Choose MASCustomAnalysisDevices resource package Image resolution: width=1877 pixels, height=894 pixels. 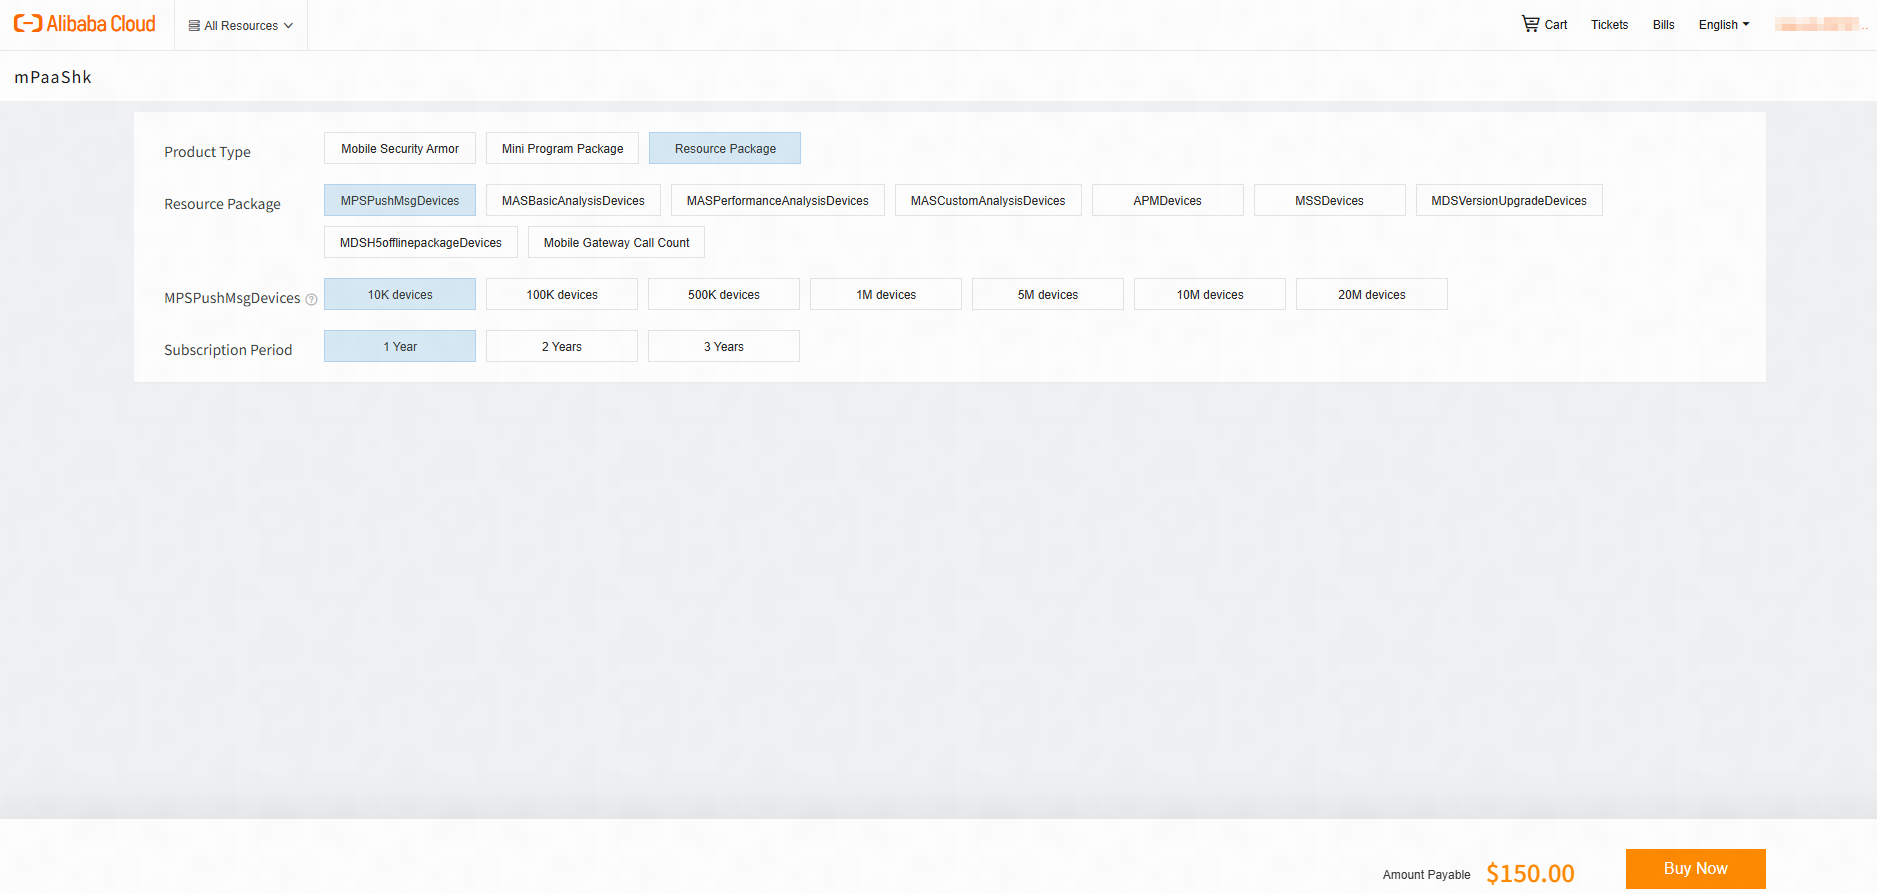(x=988, y=200)
